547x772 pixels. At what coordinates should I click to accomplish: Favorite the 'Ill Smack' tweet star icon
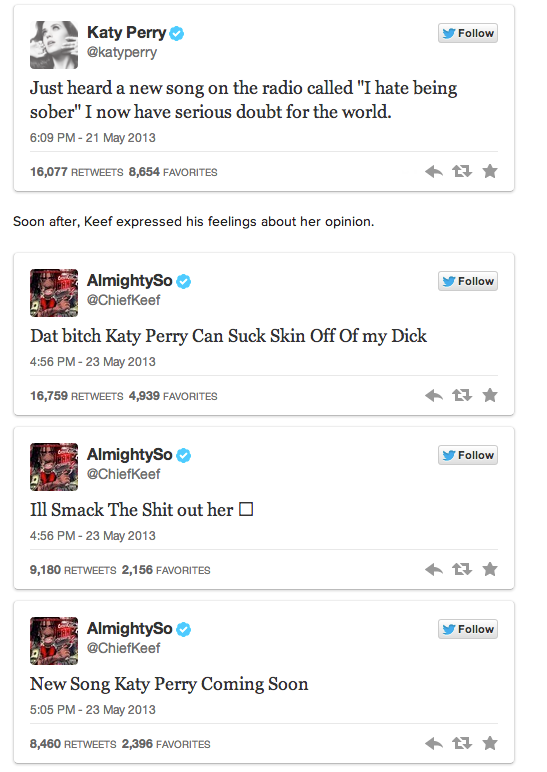(490, 569)
